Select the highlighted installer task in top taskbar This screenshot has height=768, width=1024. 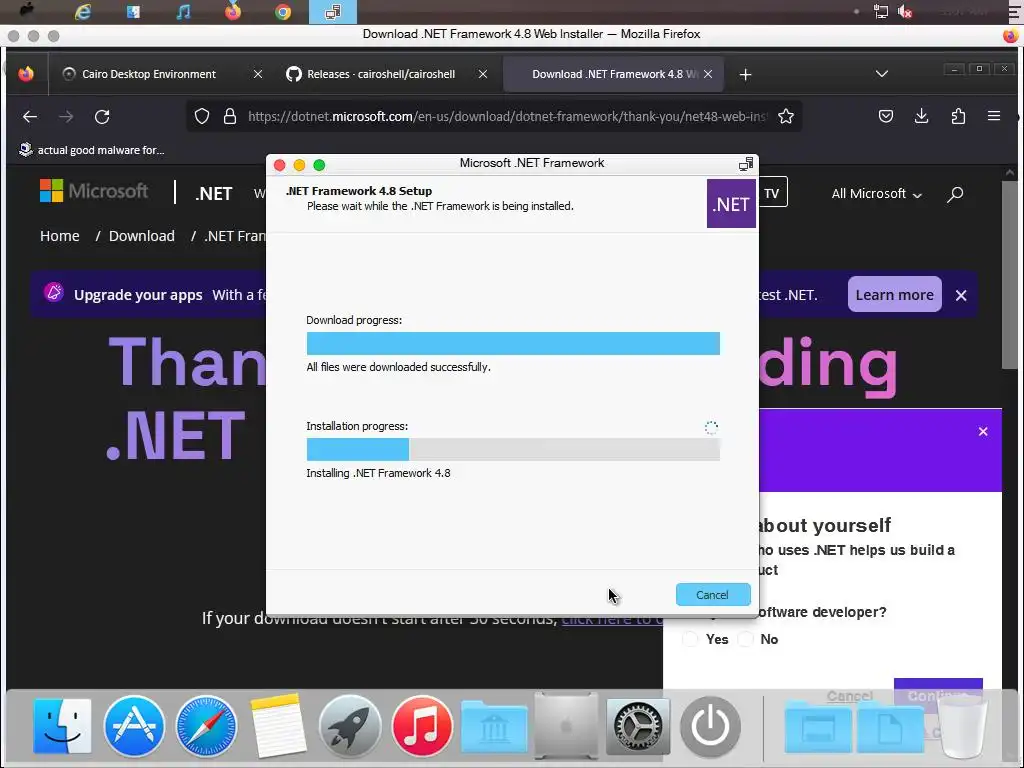333,12
